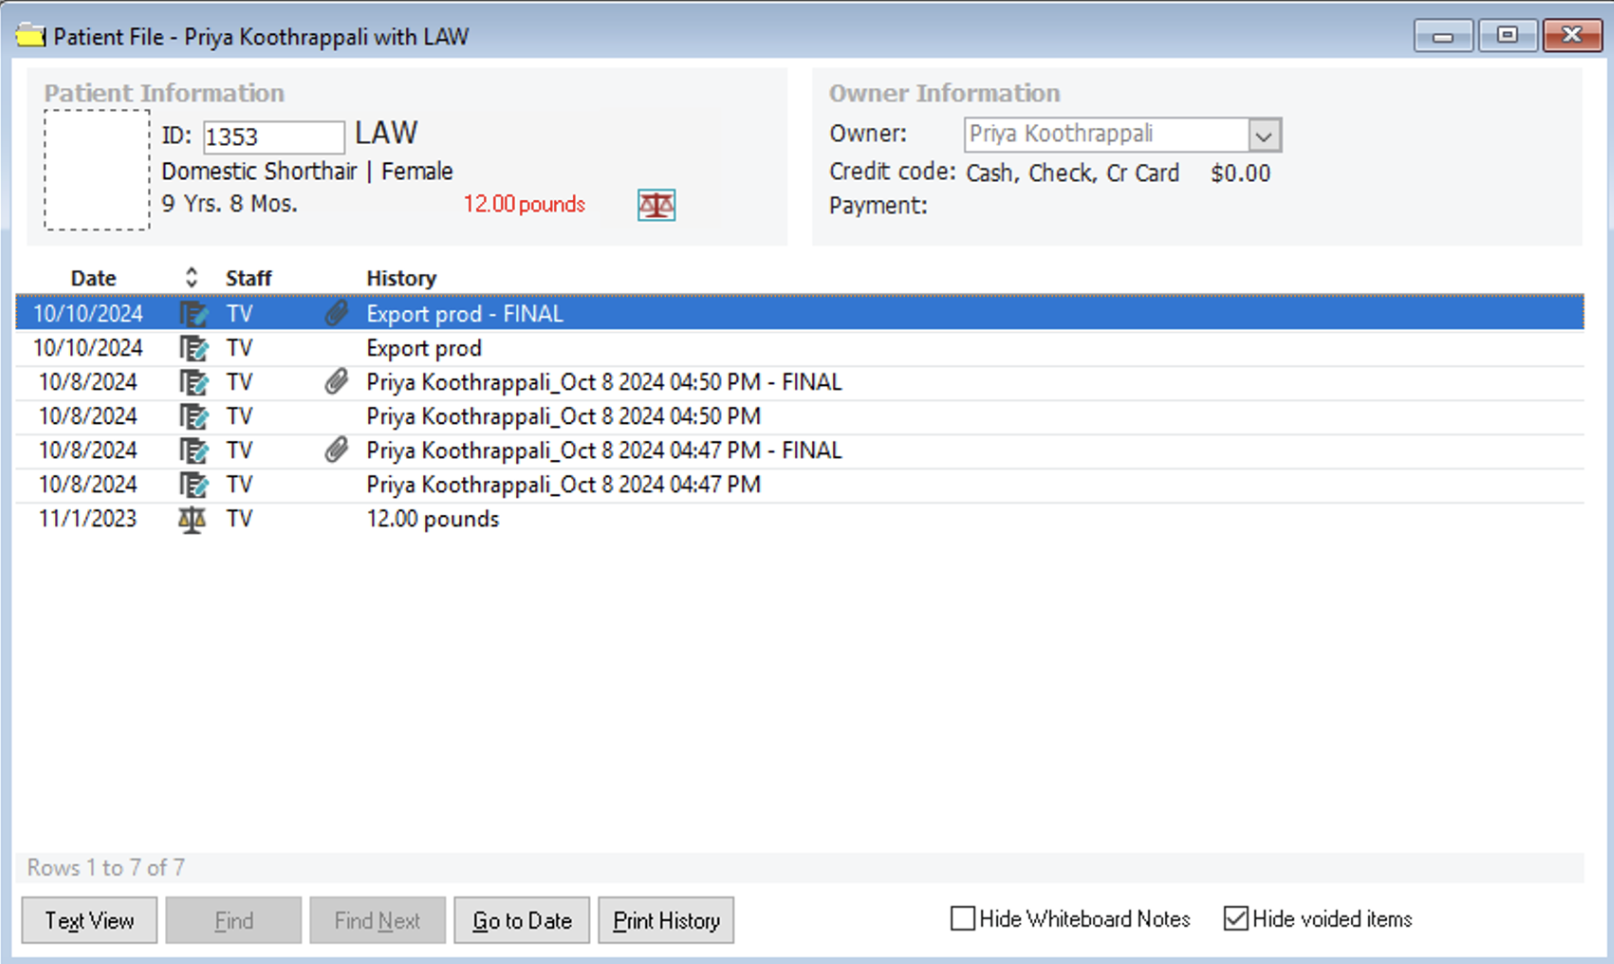Click the note icon on the second Export prod row
1614x964 pixels.
point(193,348)
